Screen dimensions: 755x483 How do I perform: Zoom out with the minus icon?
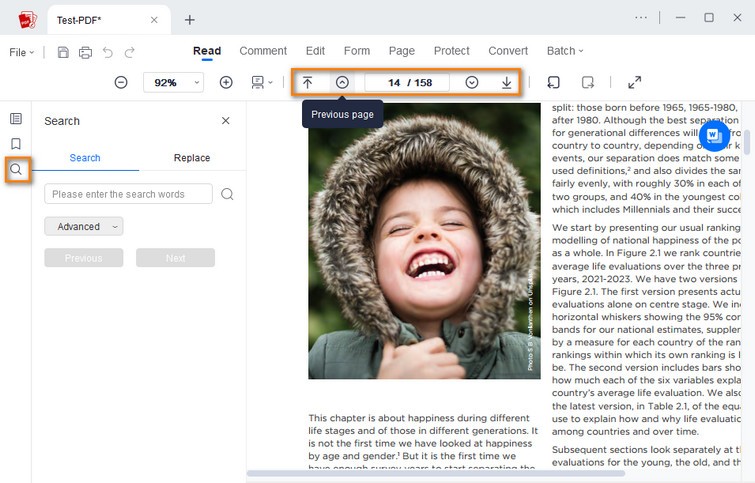(121, 82)
